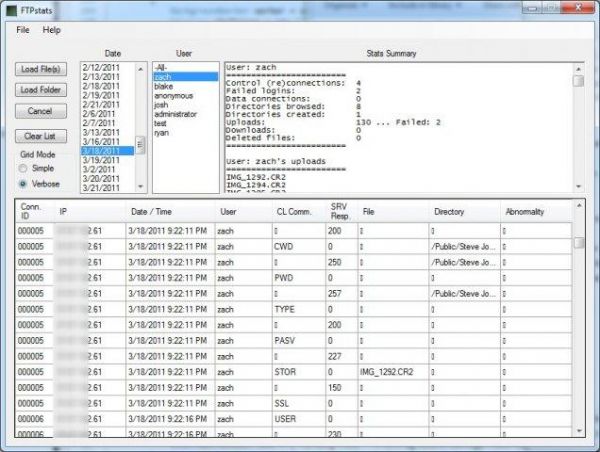Choose the Verbose grid mode option

[x=25, y=183]
